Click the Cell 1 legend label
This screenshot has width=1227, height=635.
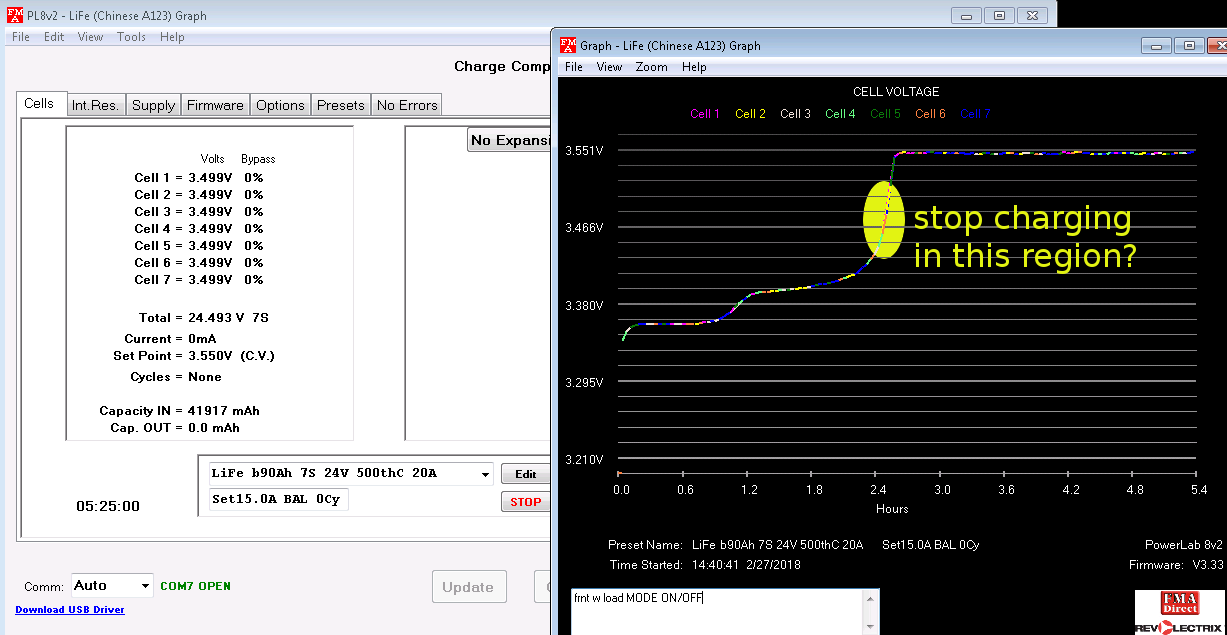pos(705,114)
